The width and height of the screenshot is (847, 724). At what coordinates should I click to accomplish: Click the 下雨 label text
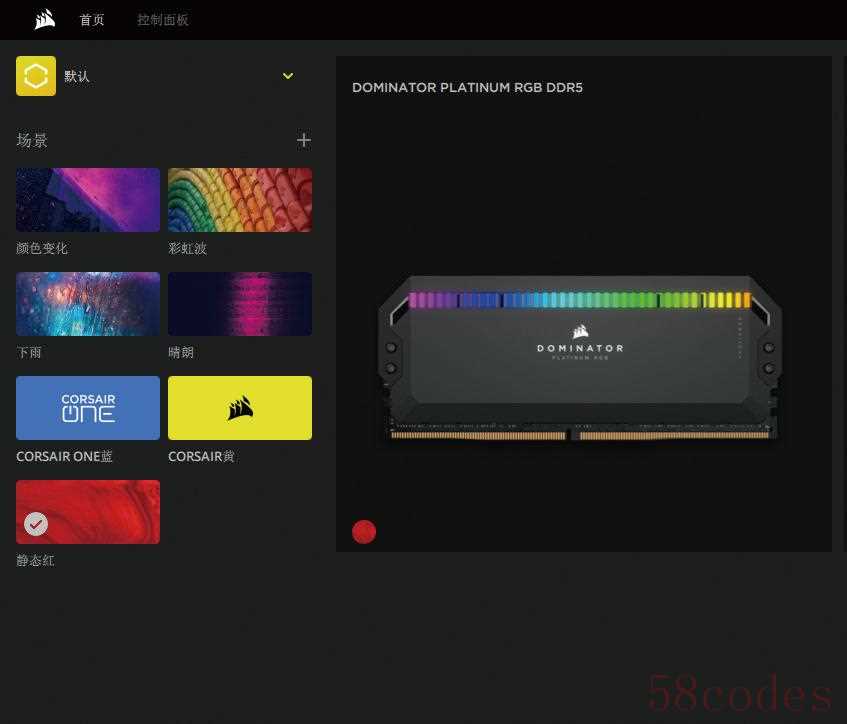pyautogui.click(x=29, y=353)
